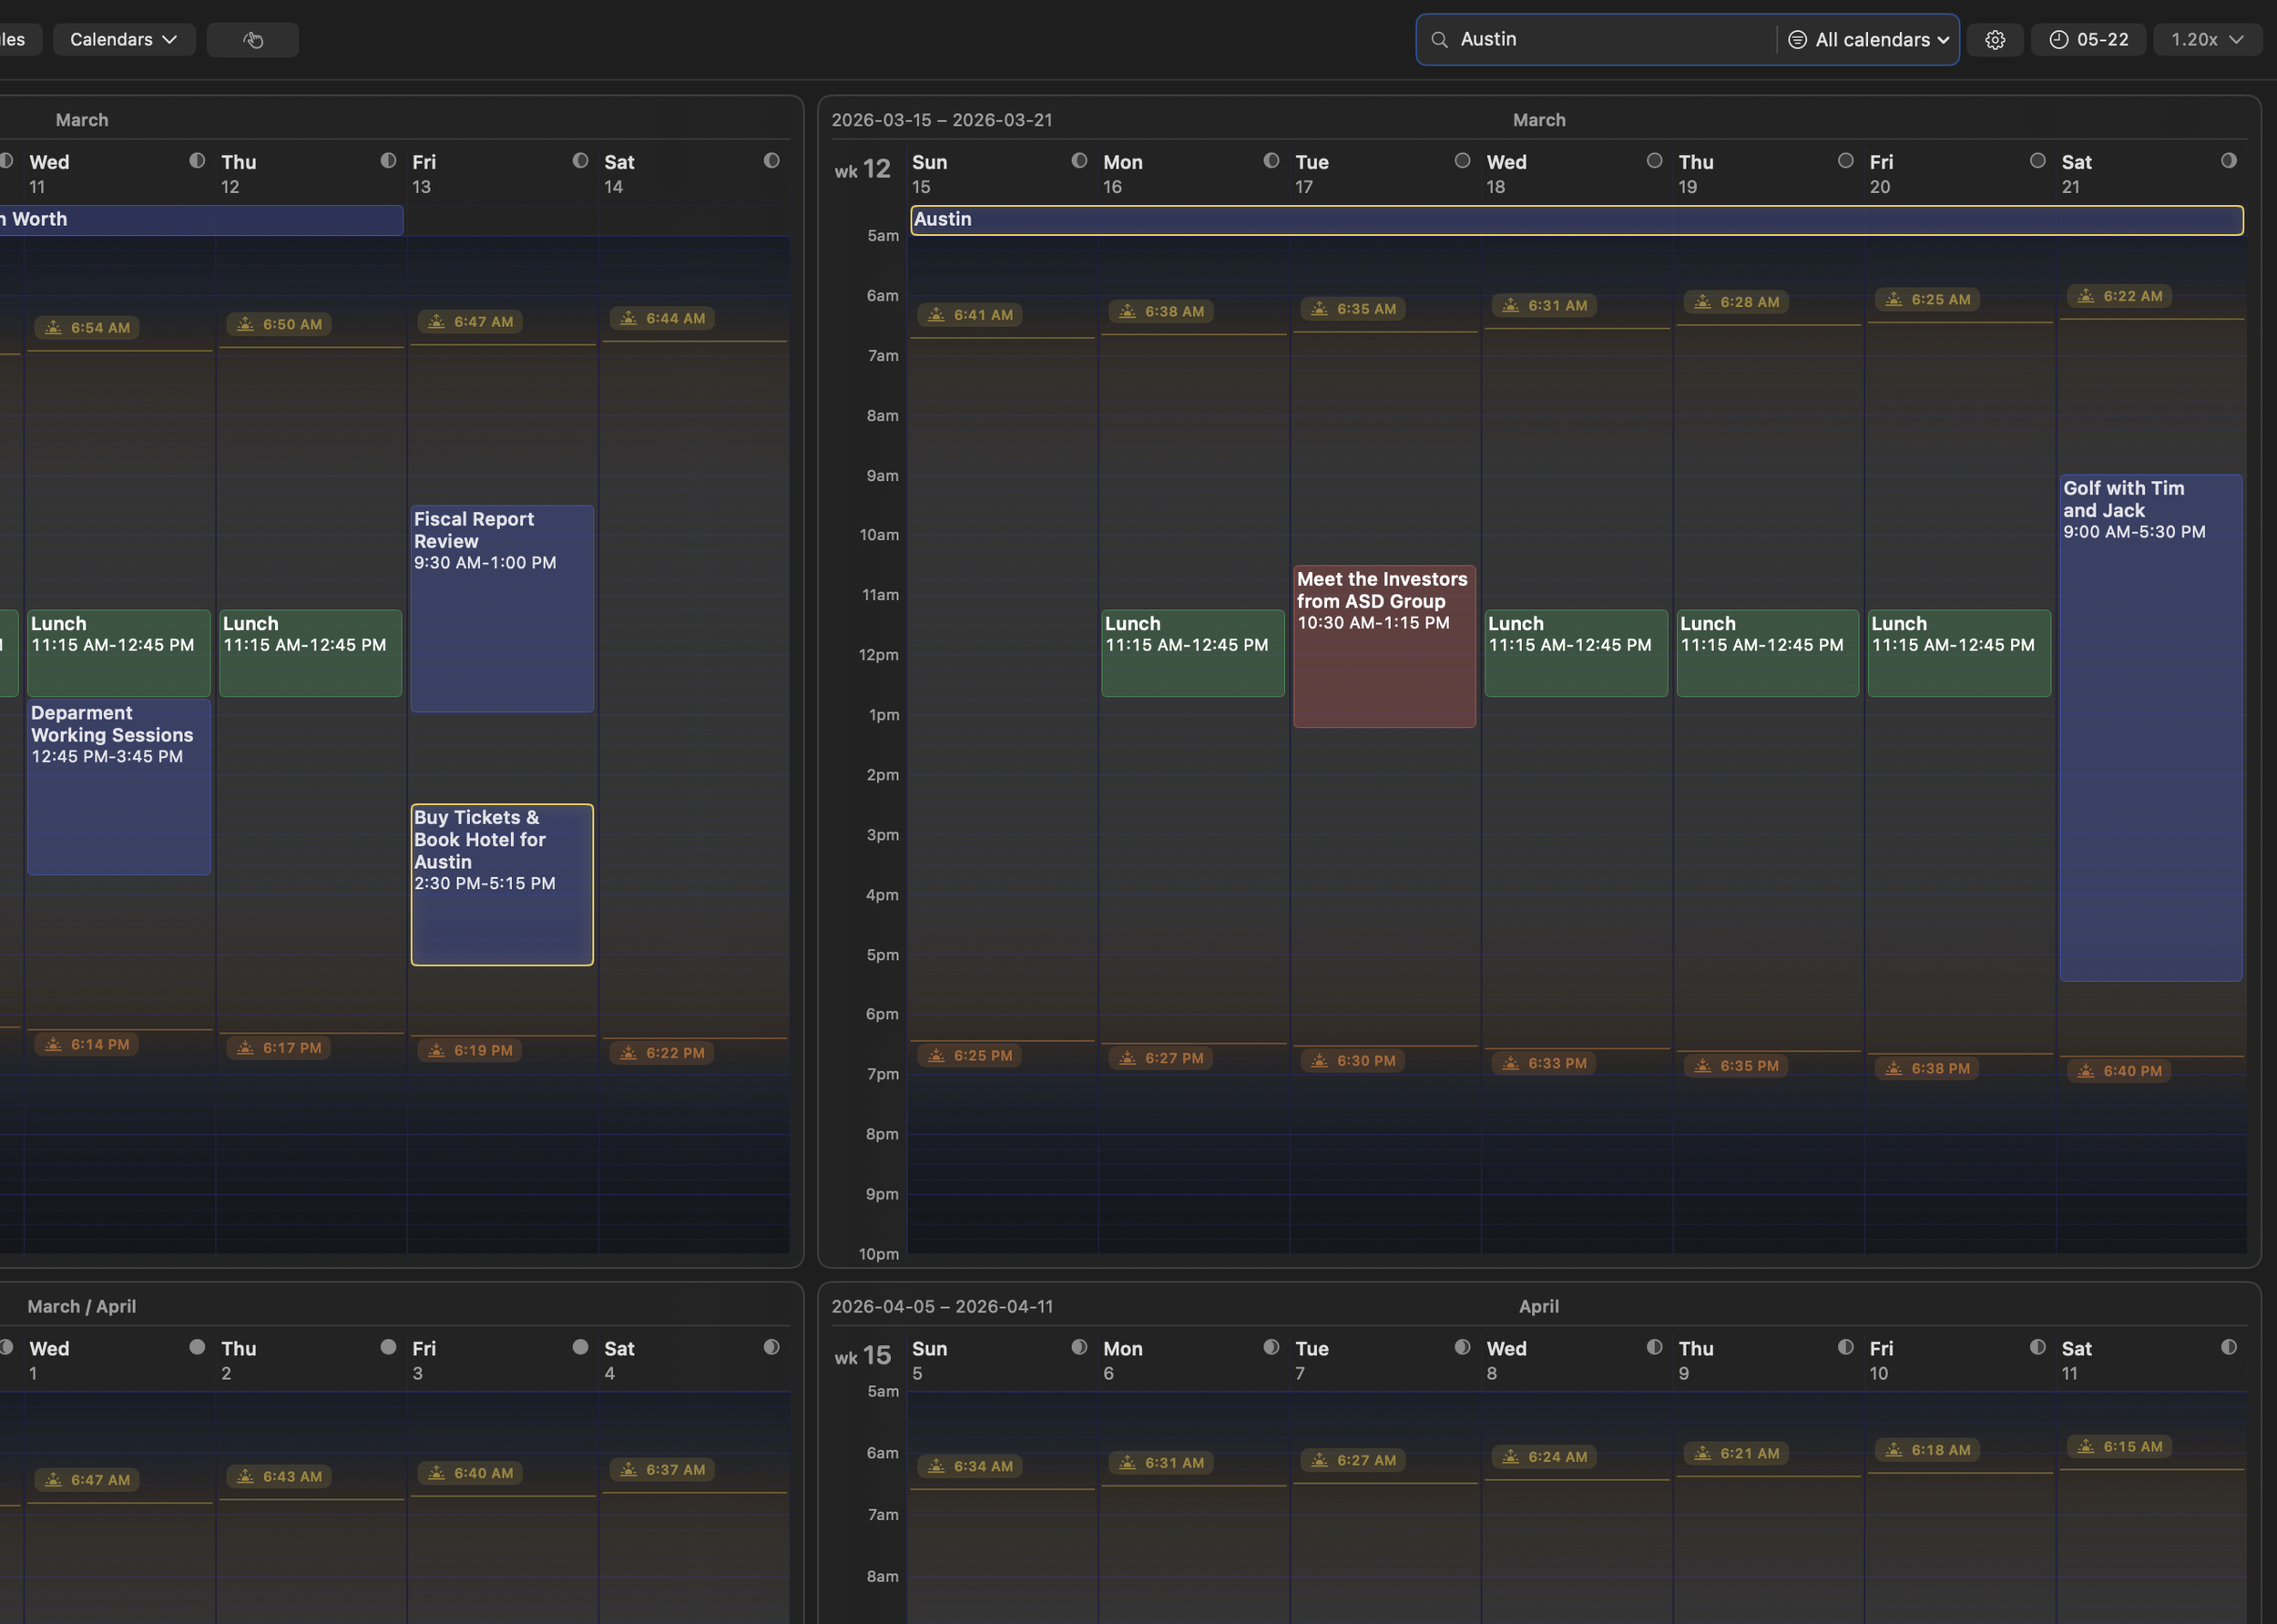Expand the Calendars dropdown
The height and width of the screenshot is (1624, 2277).
(123, 40)
